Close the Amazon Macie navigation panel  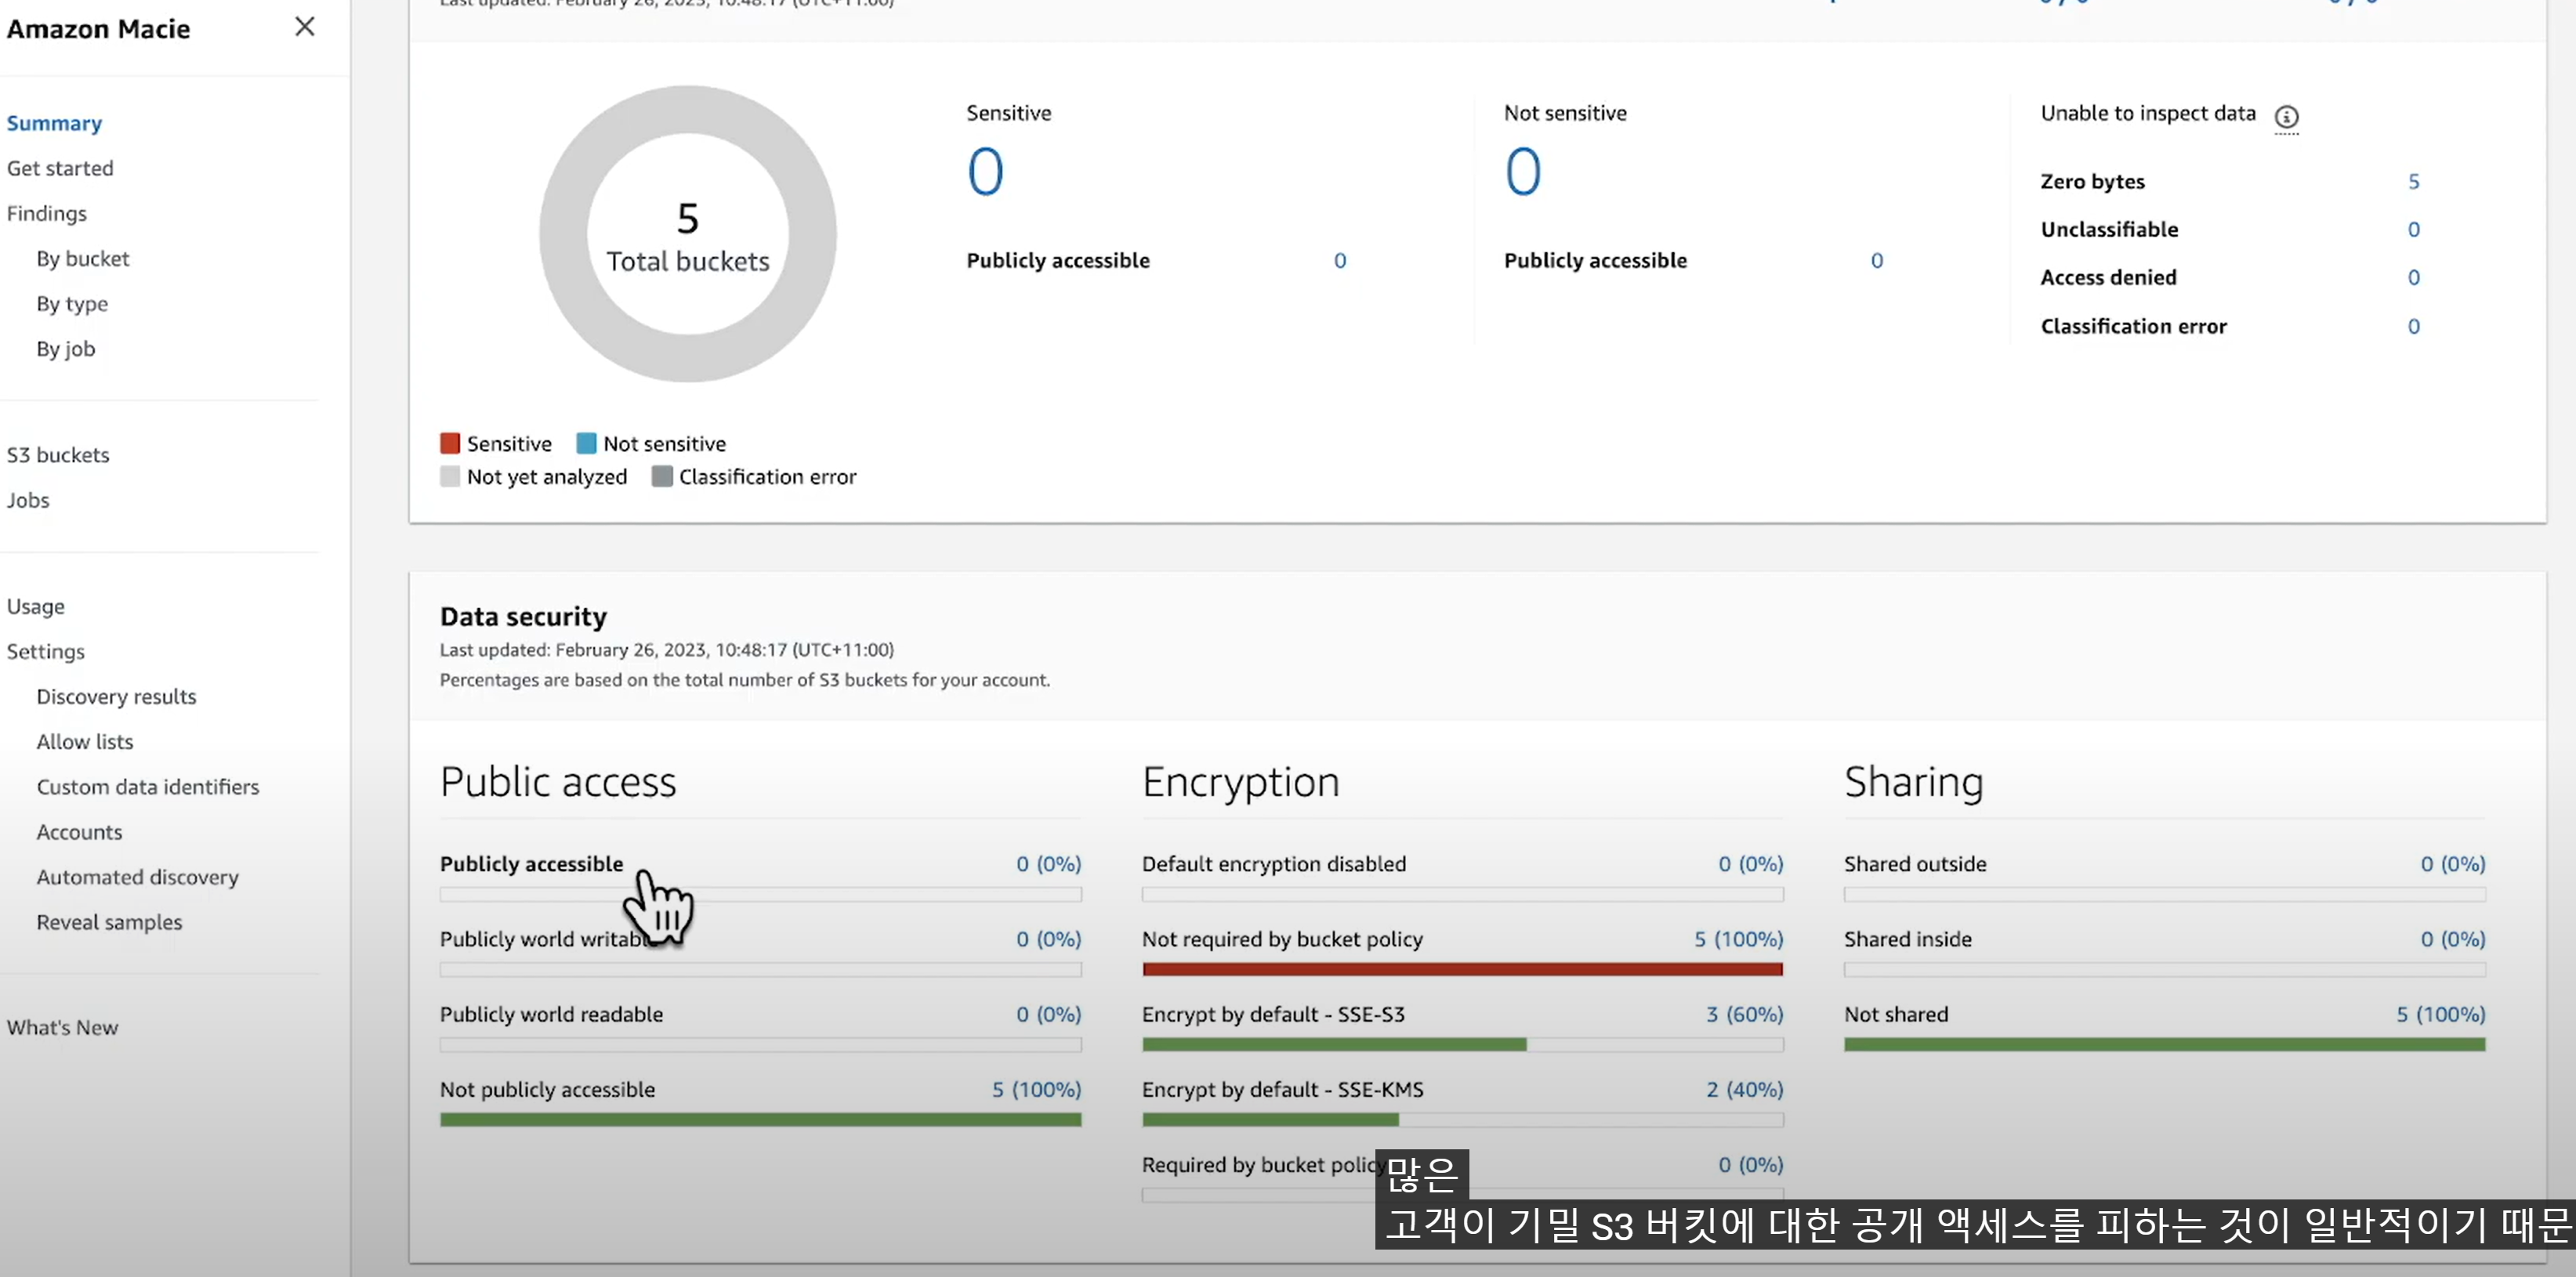tap(305, 27)
